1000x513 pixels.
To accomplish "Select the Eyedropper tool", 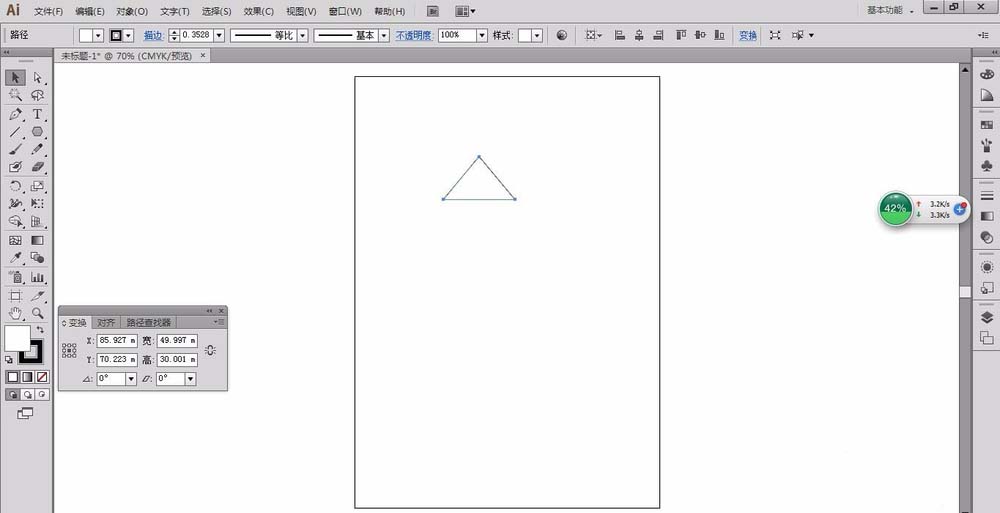I will tap(15, 258).
